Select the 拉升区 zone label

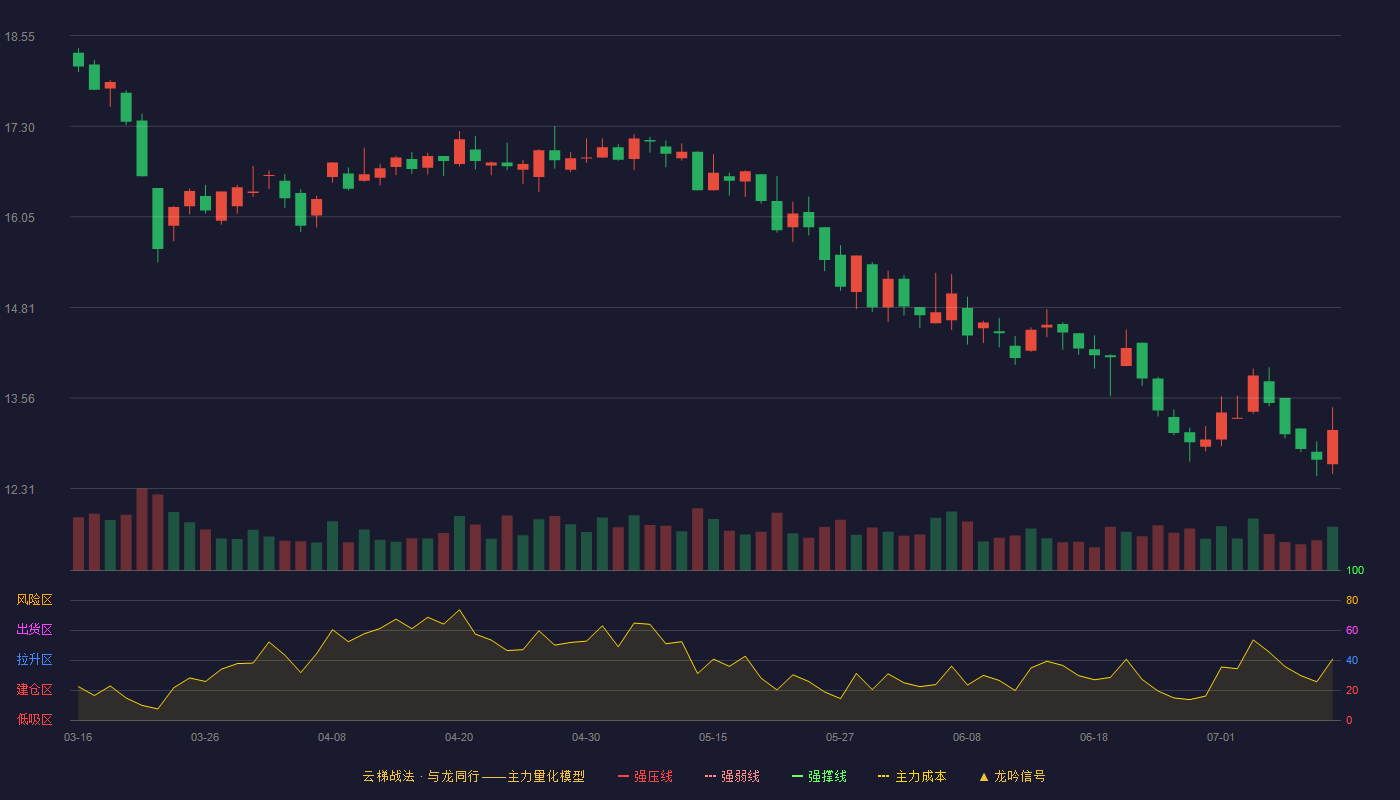(x=34, y=660)
